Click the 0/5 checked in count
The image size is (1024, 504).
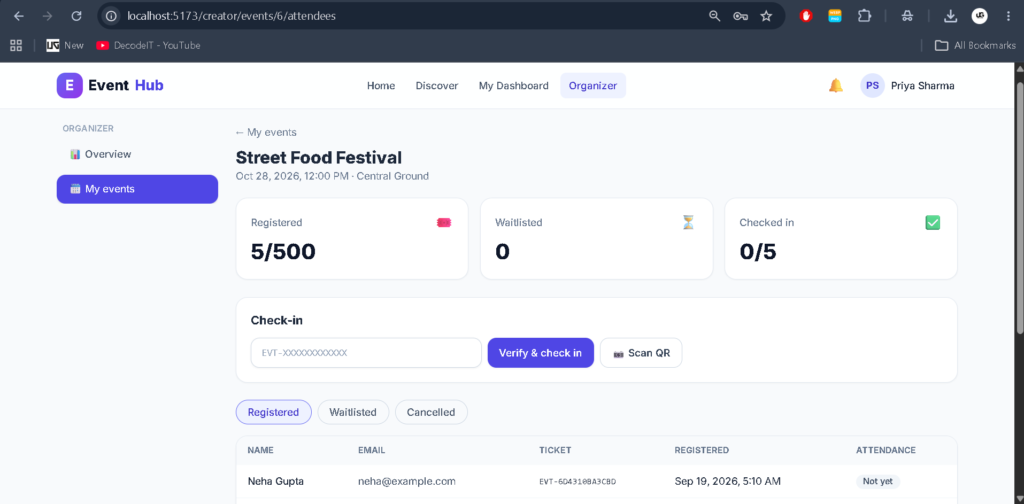pyautogui.click(x=758, y=251)
